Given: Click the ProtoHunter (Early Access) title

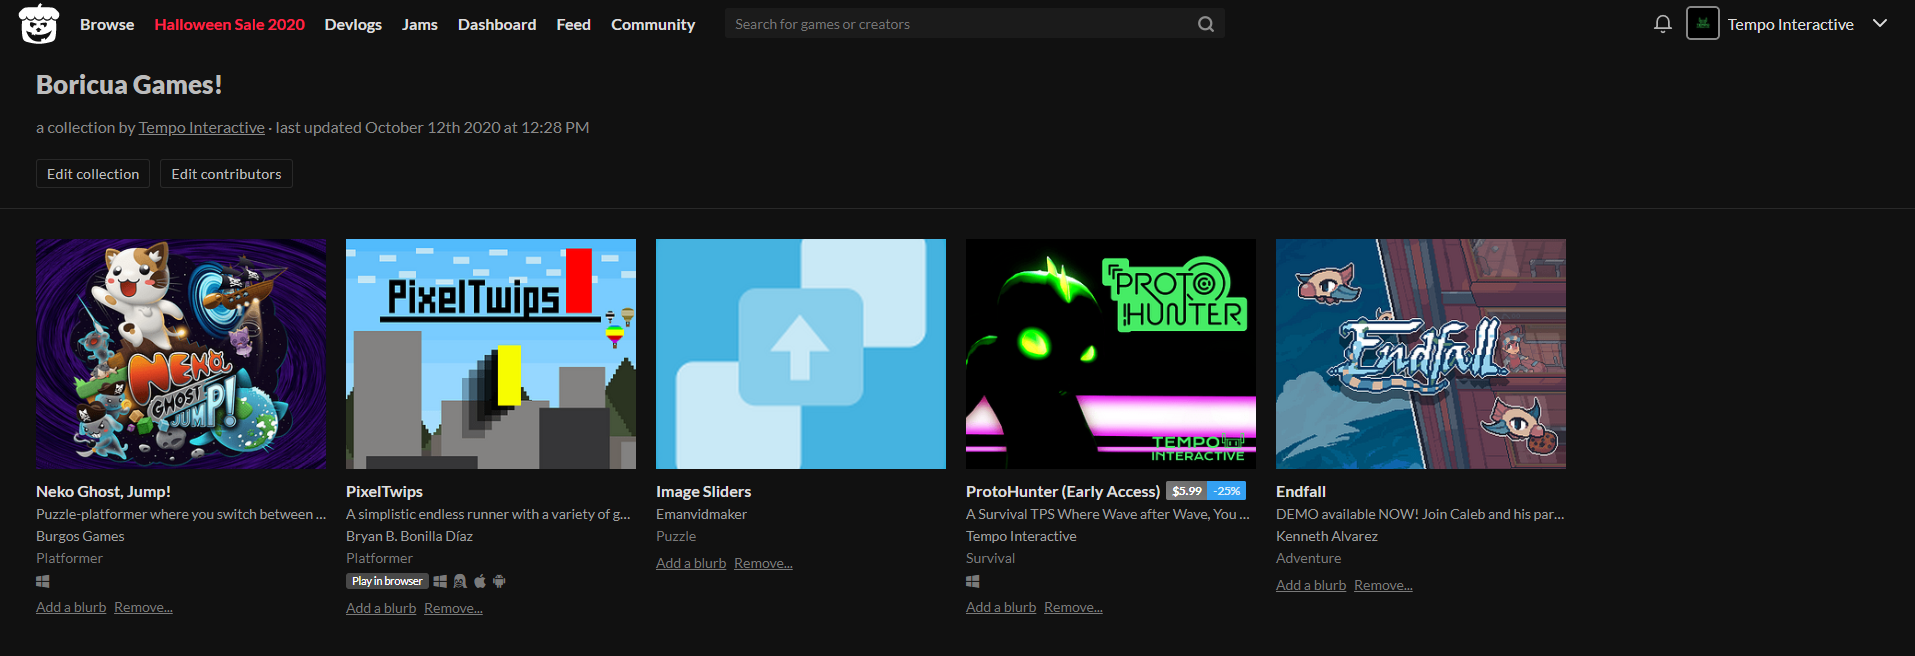Looking at the screenshot, I should tap(1063, 492).
